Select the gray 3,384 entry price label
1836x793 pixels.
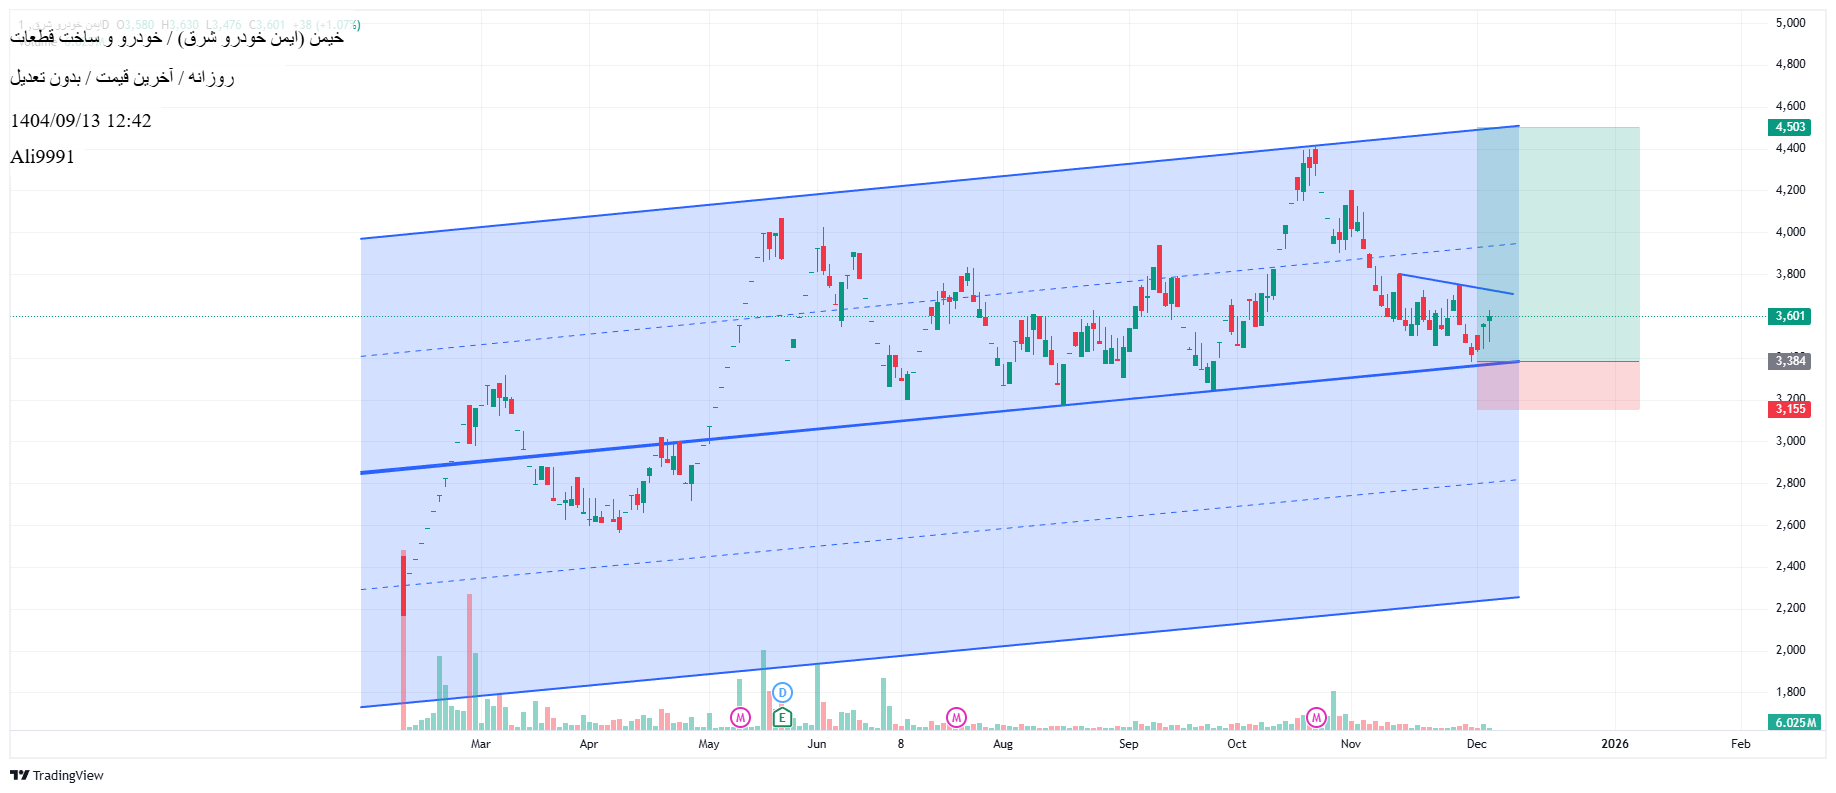(1789, 361)
